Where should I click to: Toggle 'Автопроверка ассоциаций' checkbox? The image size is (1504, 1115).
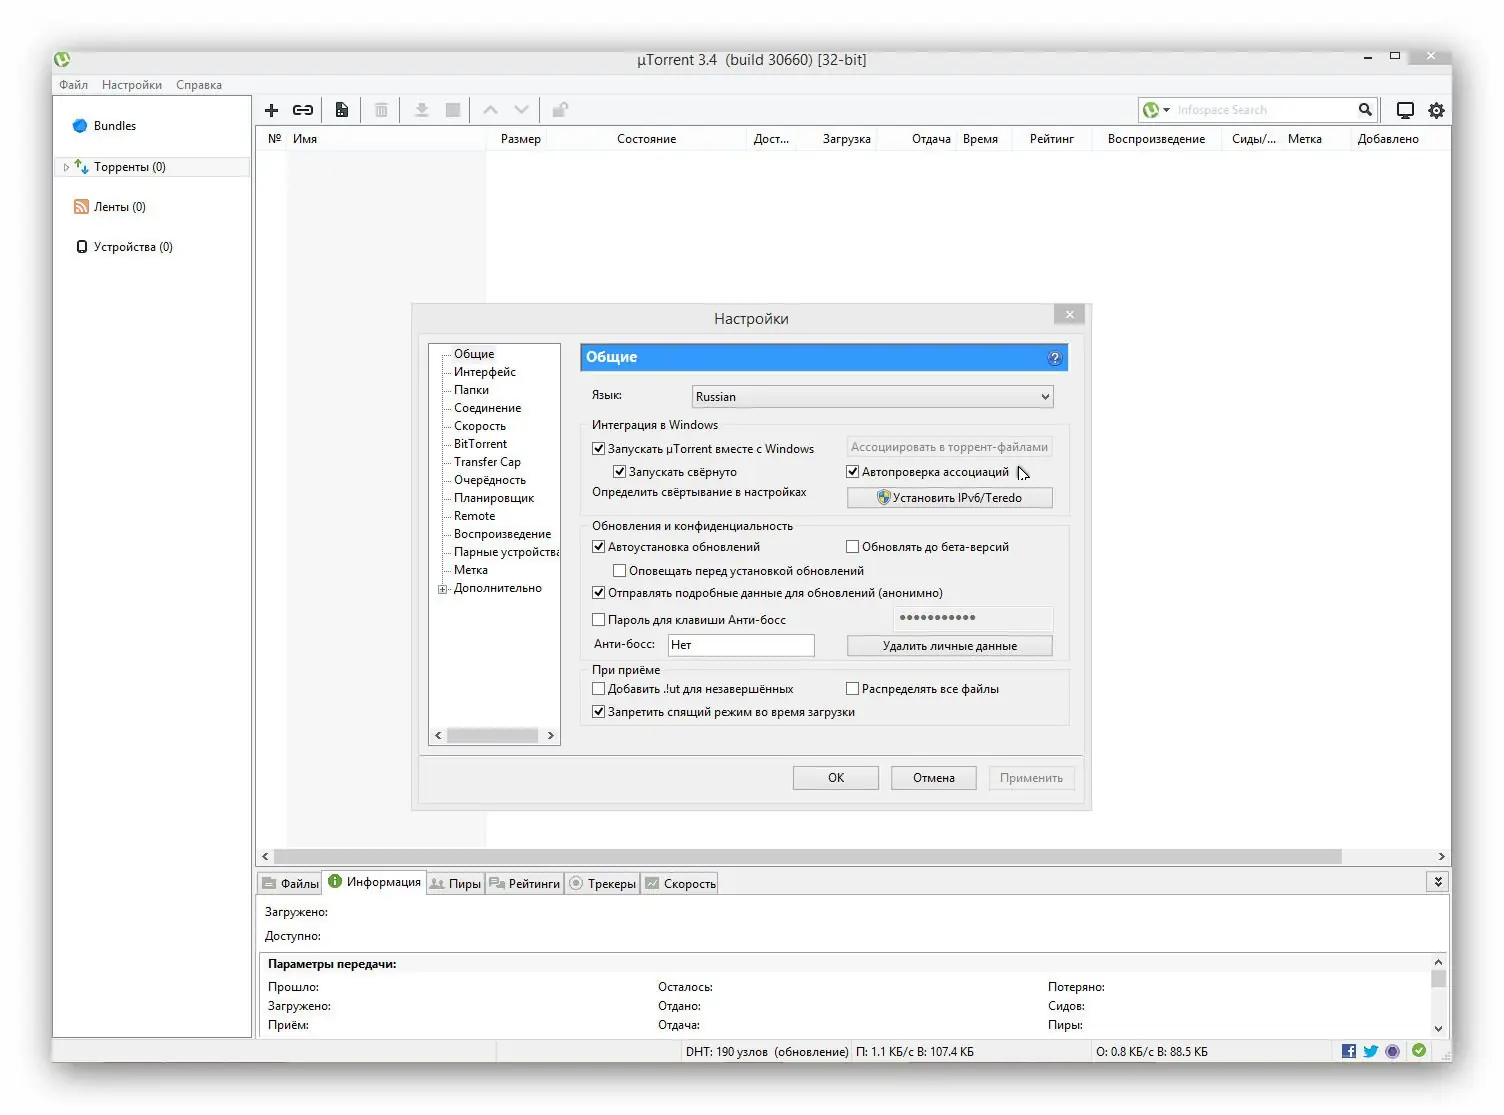852,472
